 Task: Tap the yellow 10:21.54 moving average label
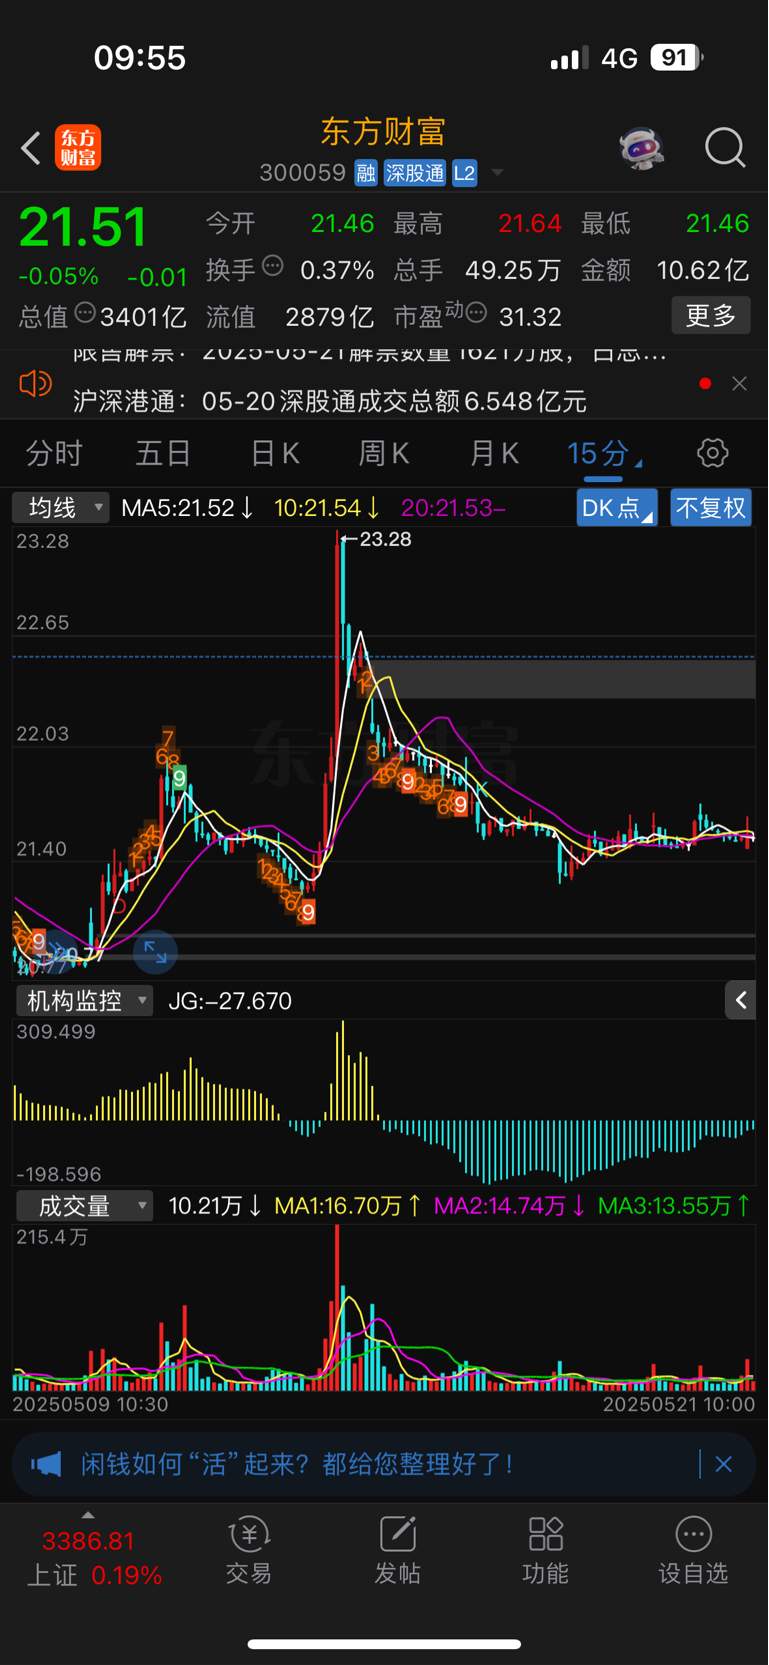(x=327, y=508)
